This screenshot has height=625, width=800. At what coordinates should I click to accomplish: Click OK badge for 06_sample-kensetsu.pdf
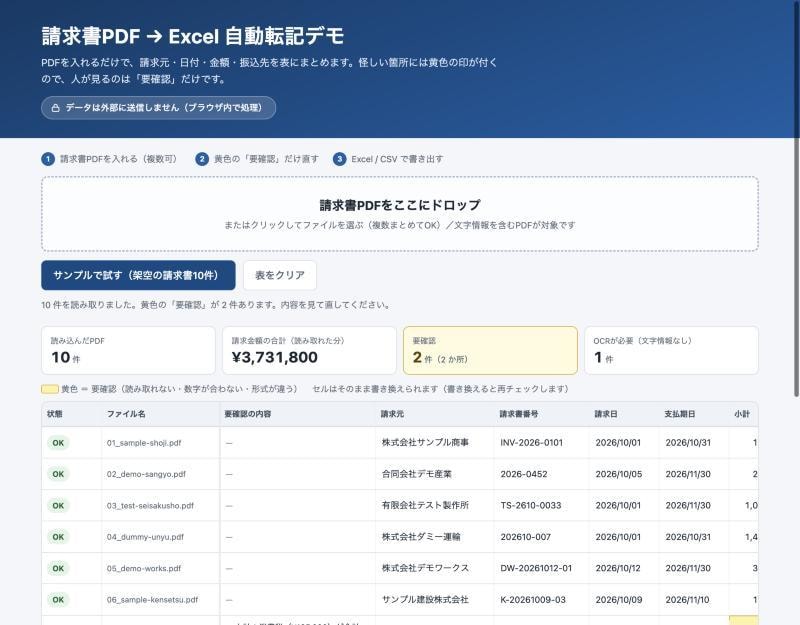(58, 600)
